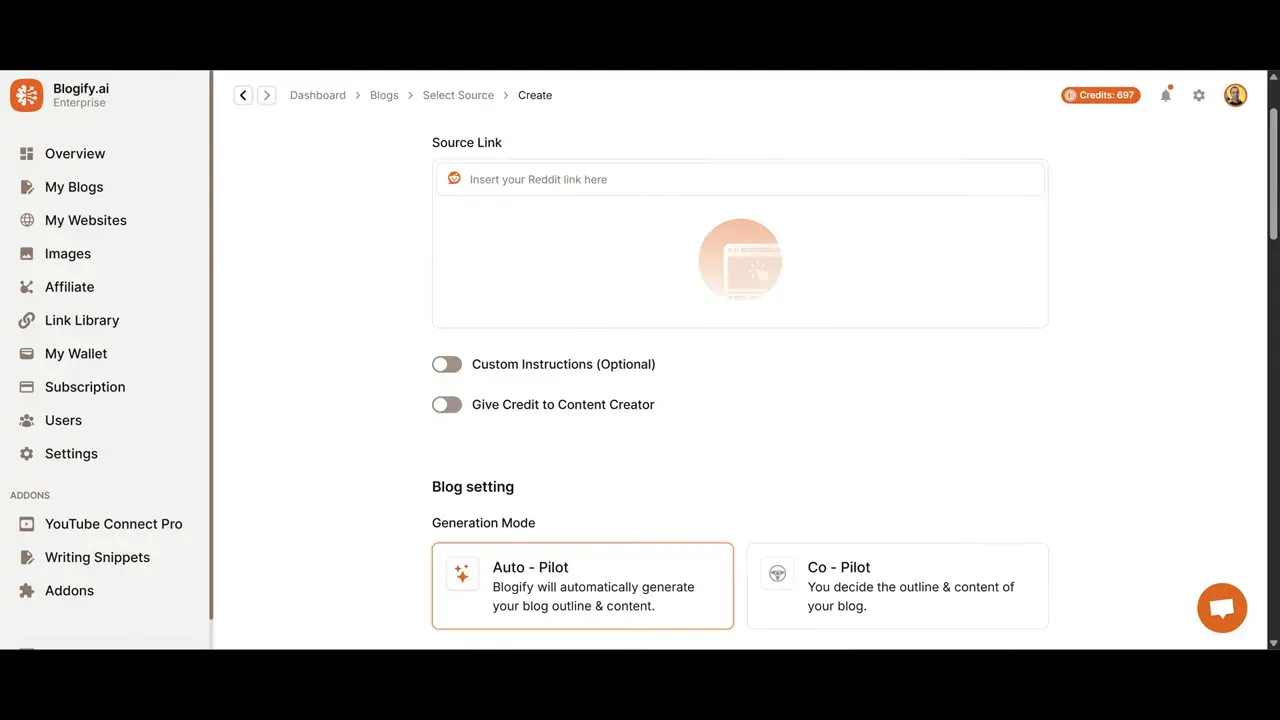The height and width of the screenshot is (720, 1280).
Task: Click the forward navigation chevron
Action: pos(267,95)
